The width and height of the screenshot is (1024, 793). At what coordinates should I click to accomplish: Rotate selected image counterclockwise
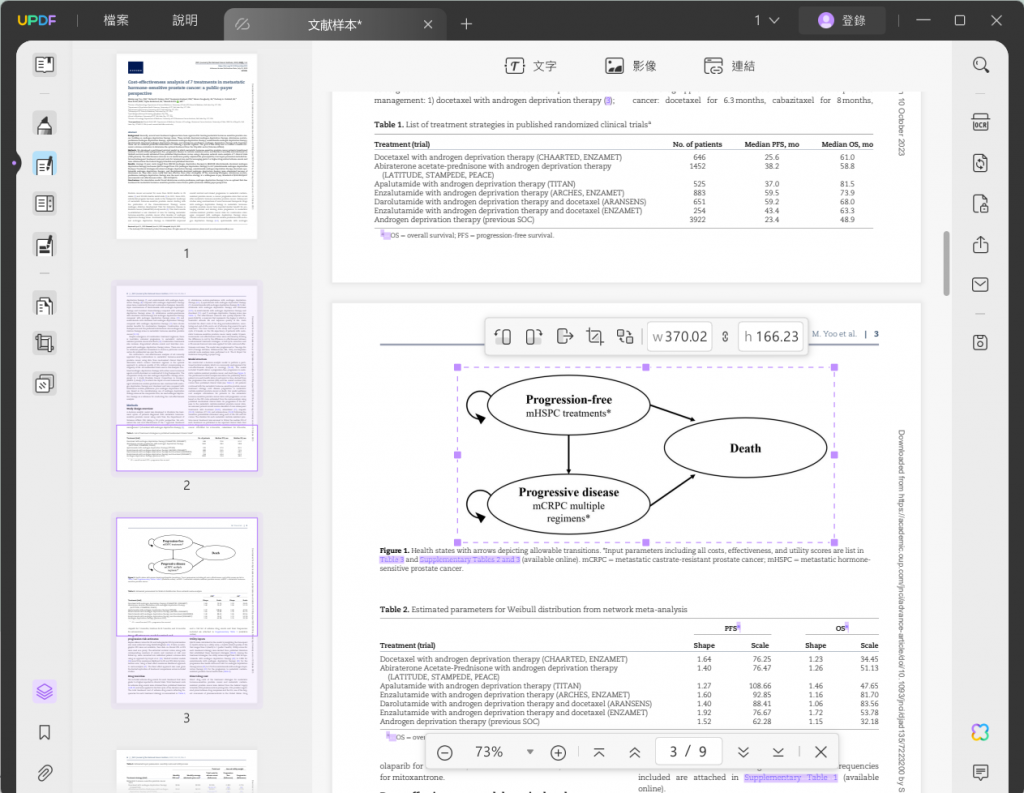(x=503, y=336)
